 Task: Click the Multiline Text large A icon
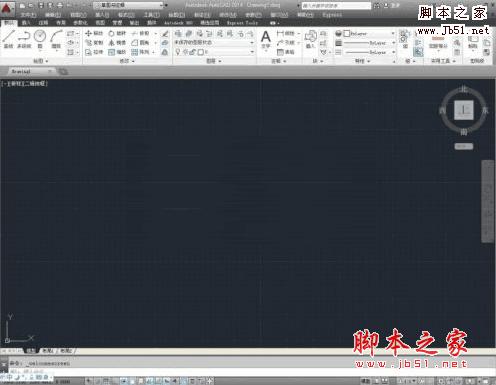[x=265, y=37]
